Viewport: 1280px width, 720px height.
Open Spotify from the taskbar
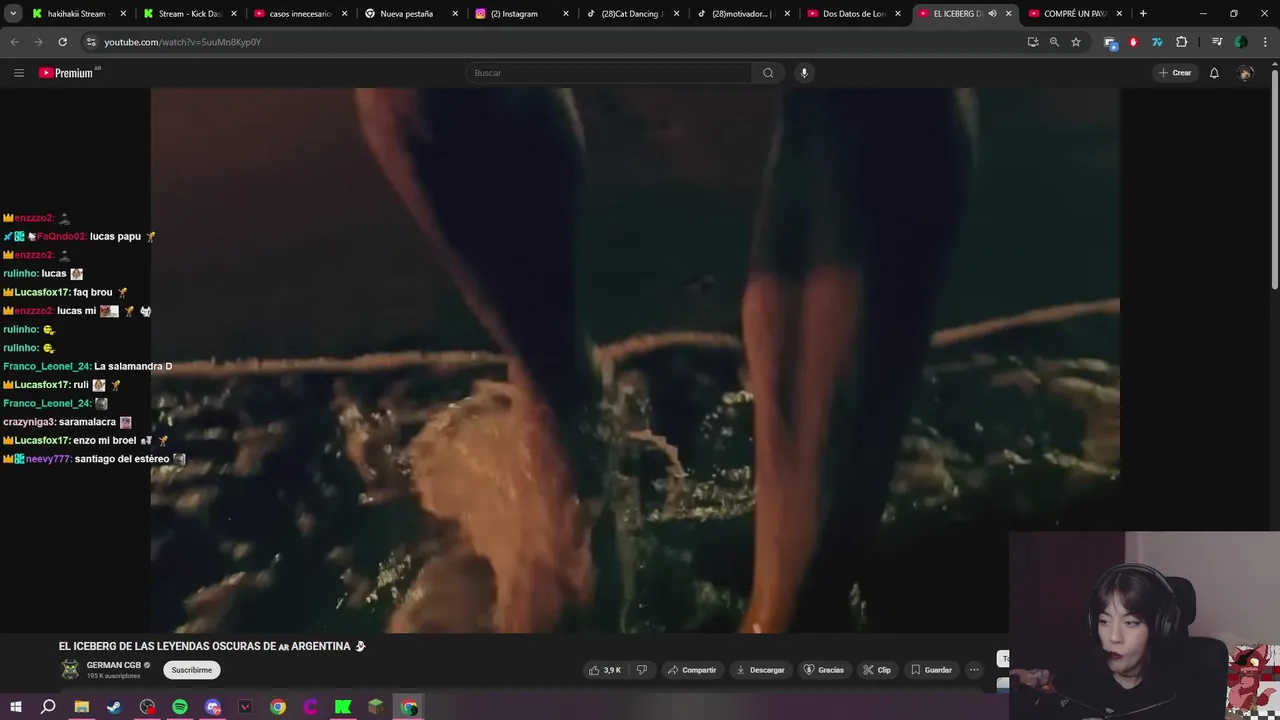tap(180, 707)
